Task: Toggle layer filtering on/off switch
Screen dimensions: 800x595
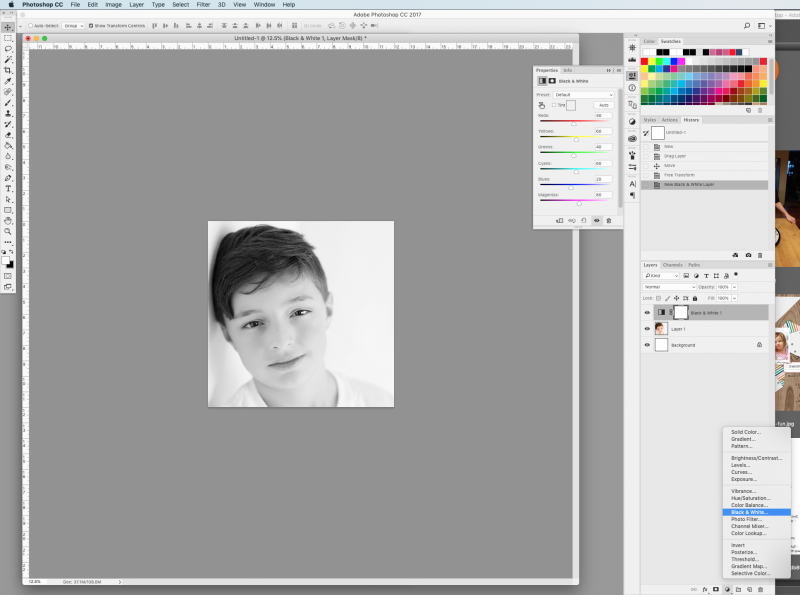Action: [x=736, y=275]
